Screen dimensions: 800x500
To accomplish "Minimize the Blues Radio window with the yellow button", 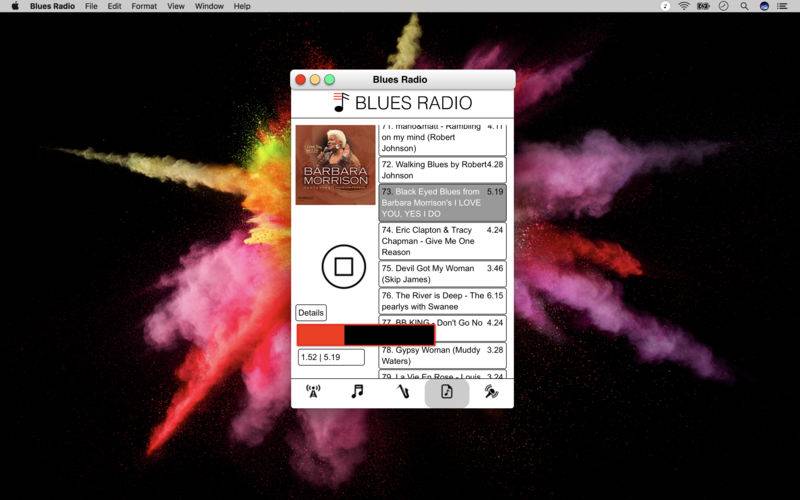I will pos(315,80).
